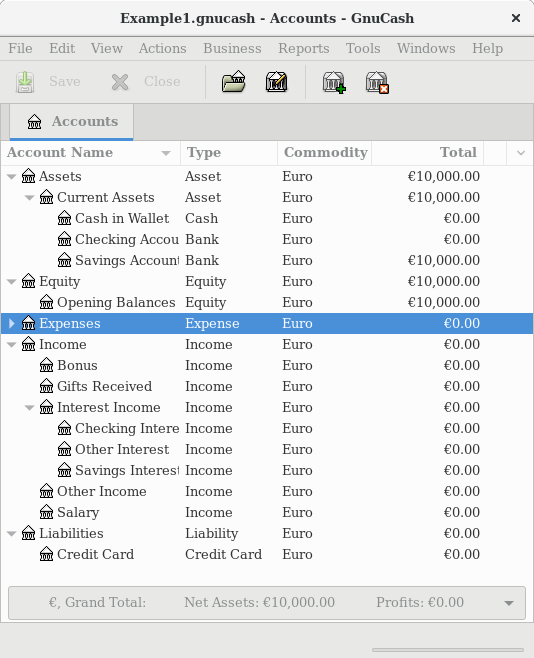The width and height of the screenshot is (534, 658).
Task: Click the bank icon beside Other Income
Action: [x=47, y=491]
